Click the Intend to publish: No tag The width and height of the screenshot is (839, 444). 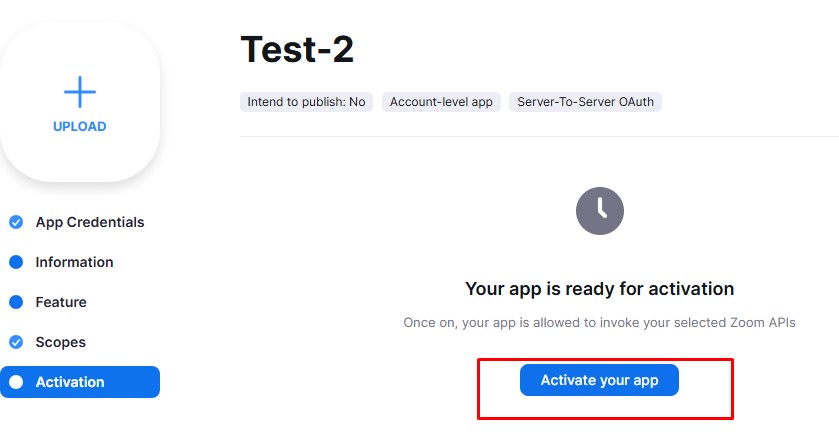coord(306,102)
